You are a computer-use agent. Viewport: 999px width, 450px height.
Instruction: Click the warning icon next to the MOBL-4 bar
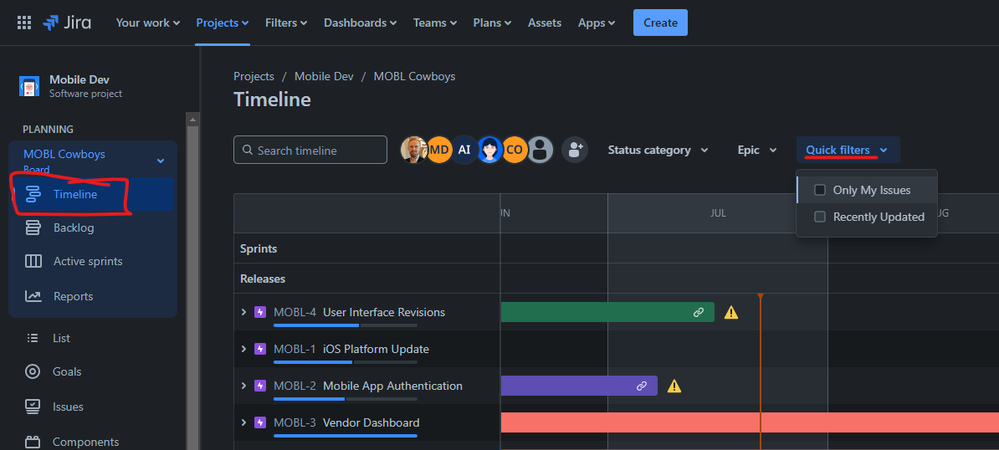731,312
